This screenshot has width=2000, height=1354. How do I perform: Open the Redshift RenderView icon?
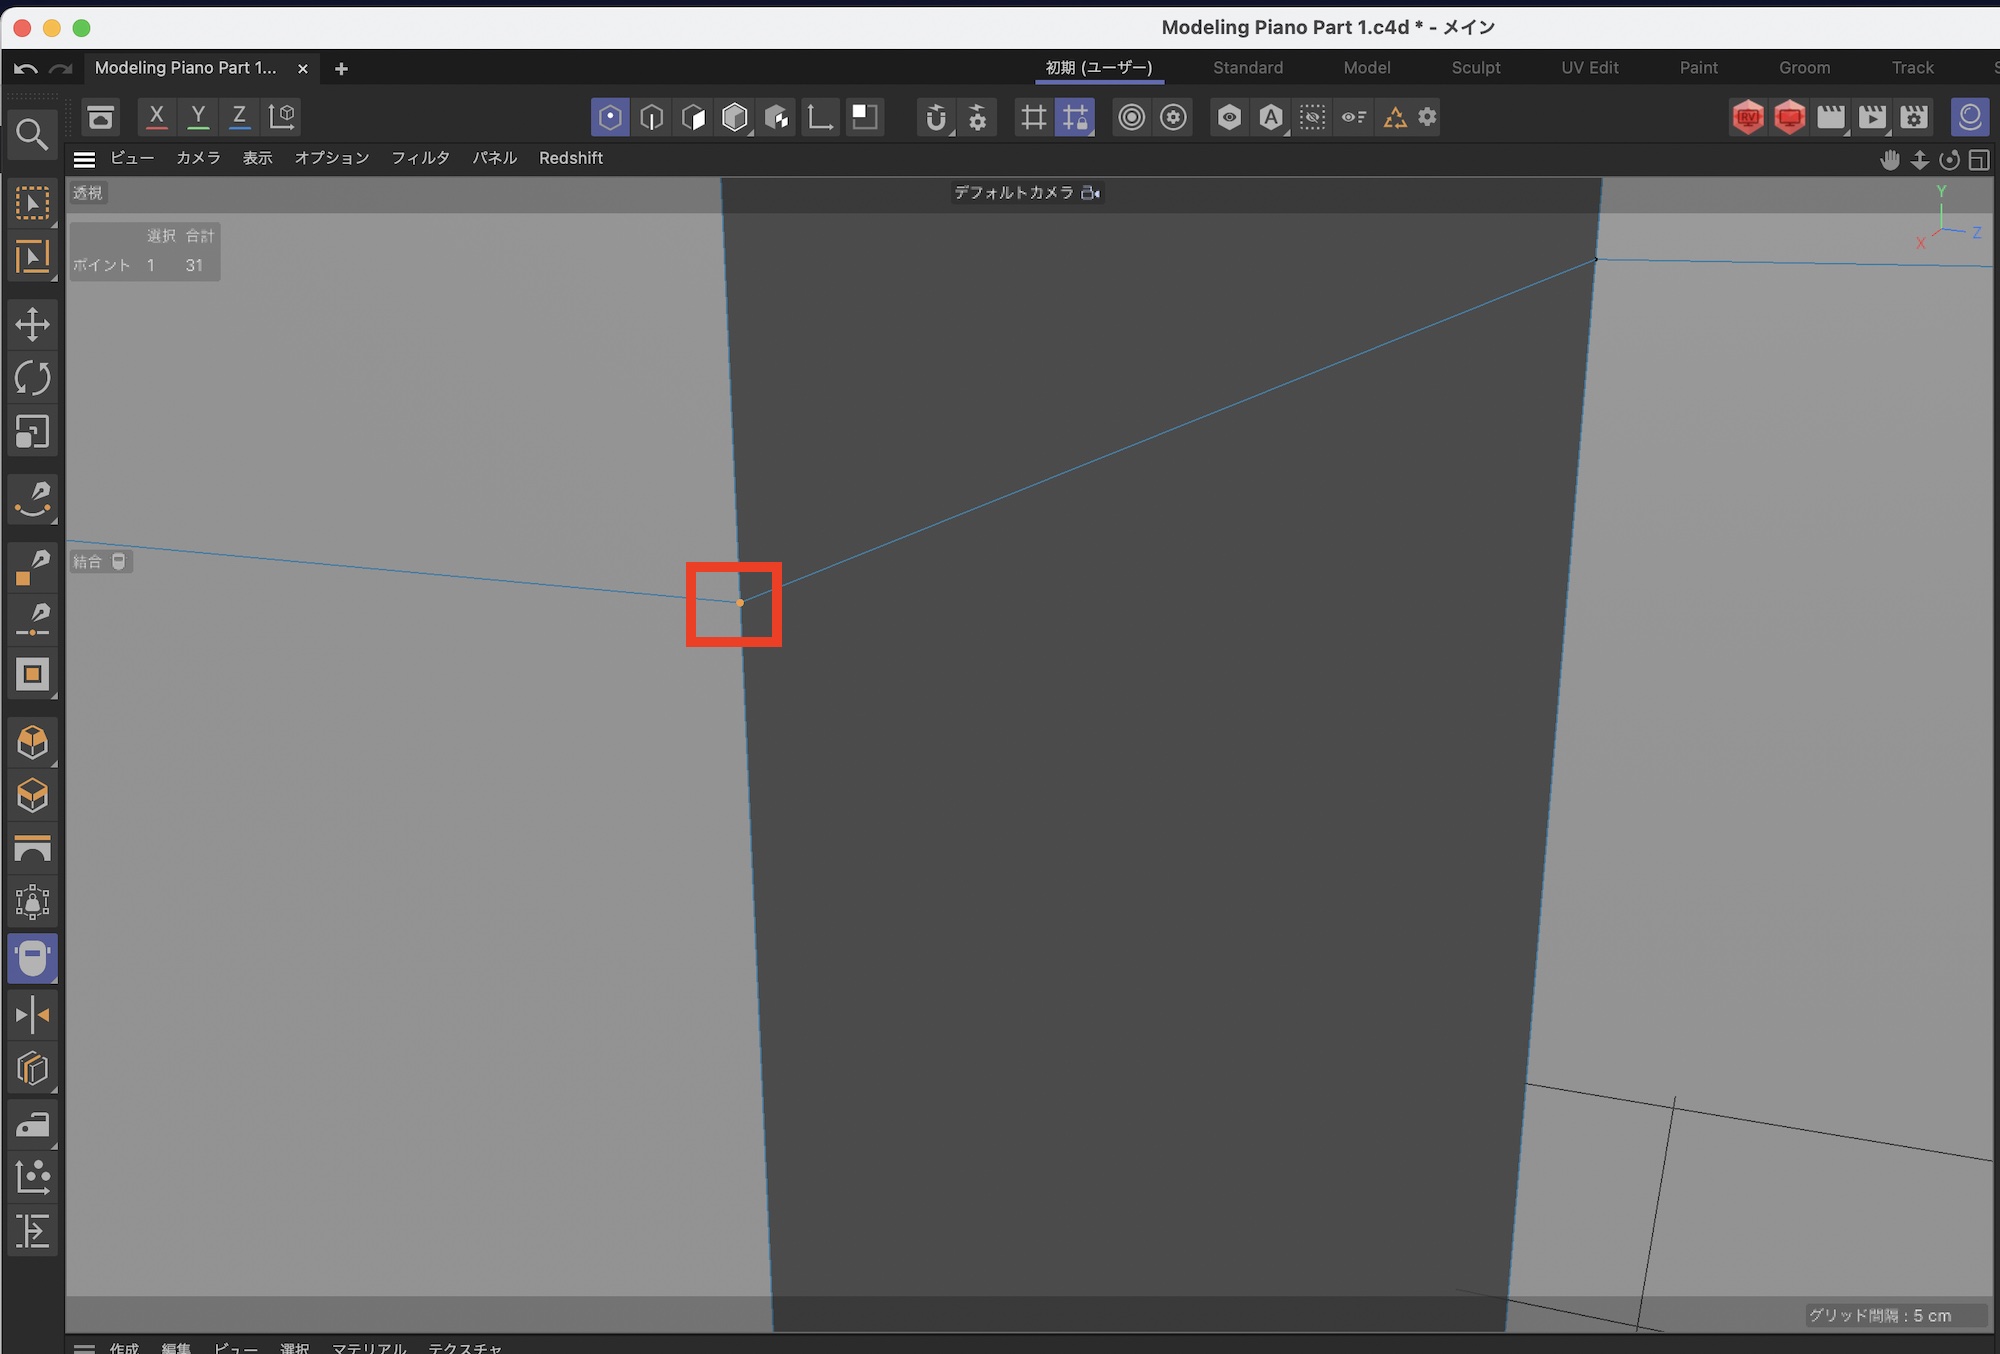click(1748, 117)
